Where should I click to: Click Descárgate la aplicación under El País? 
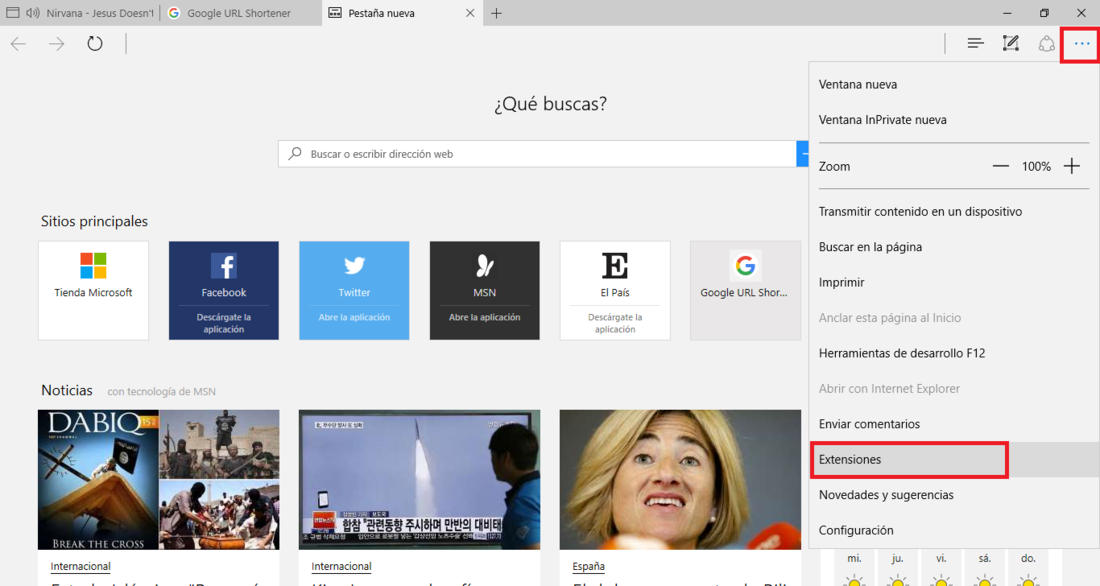615,323
